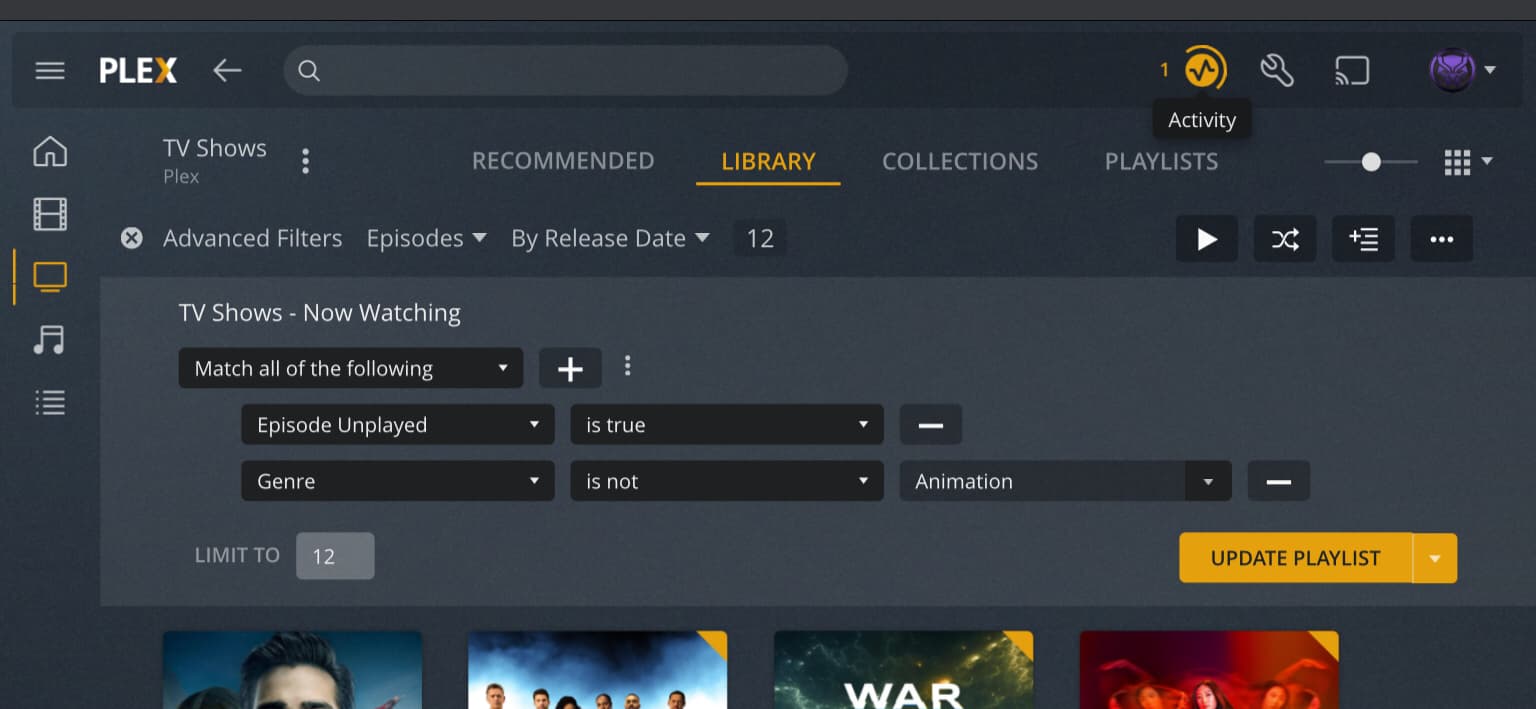Open the Episodes type dropdown
Viewport: 1536px width, 709px height.
click(x=426, y=238)
